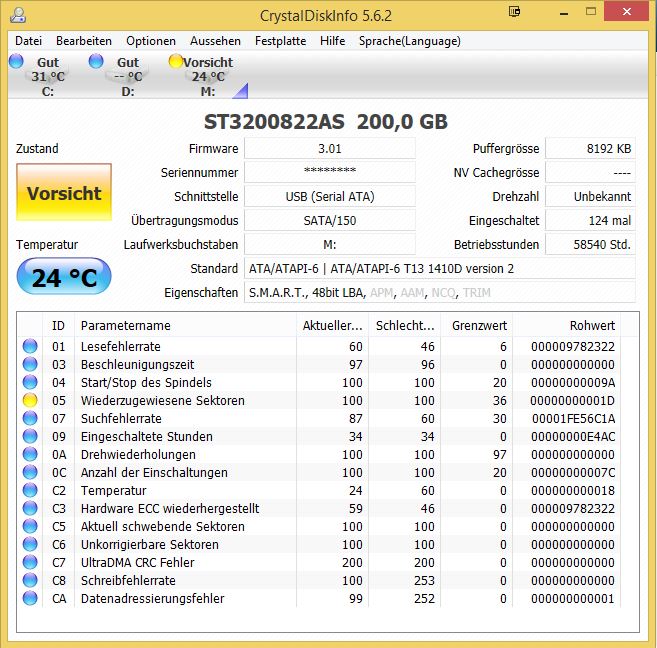
Task: Click the title bar device icon next to minimize
Action: coord(515,11)
